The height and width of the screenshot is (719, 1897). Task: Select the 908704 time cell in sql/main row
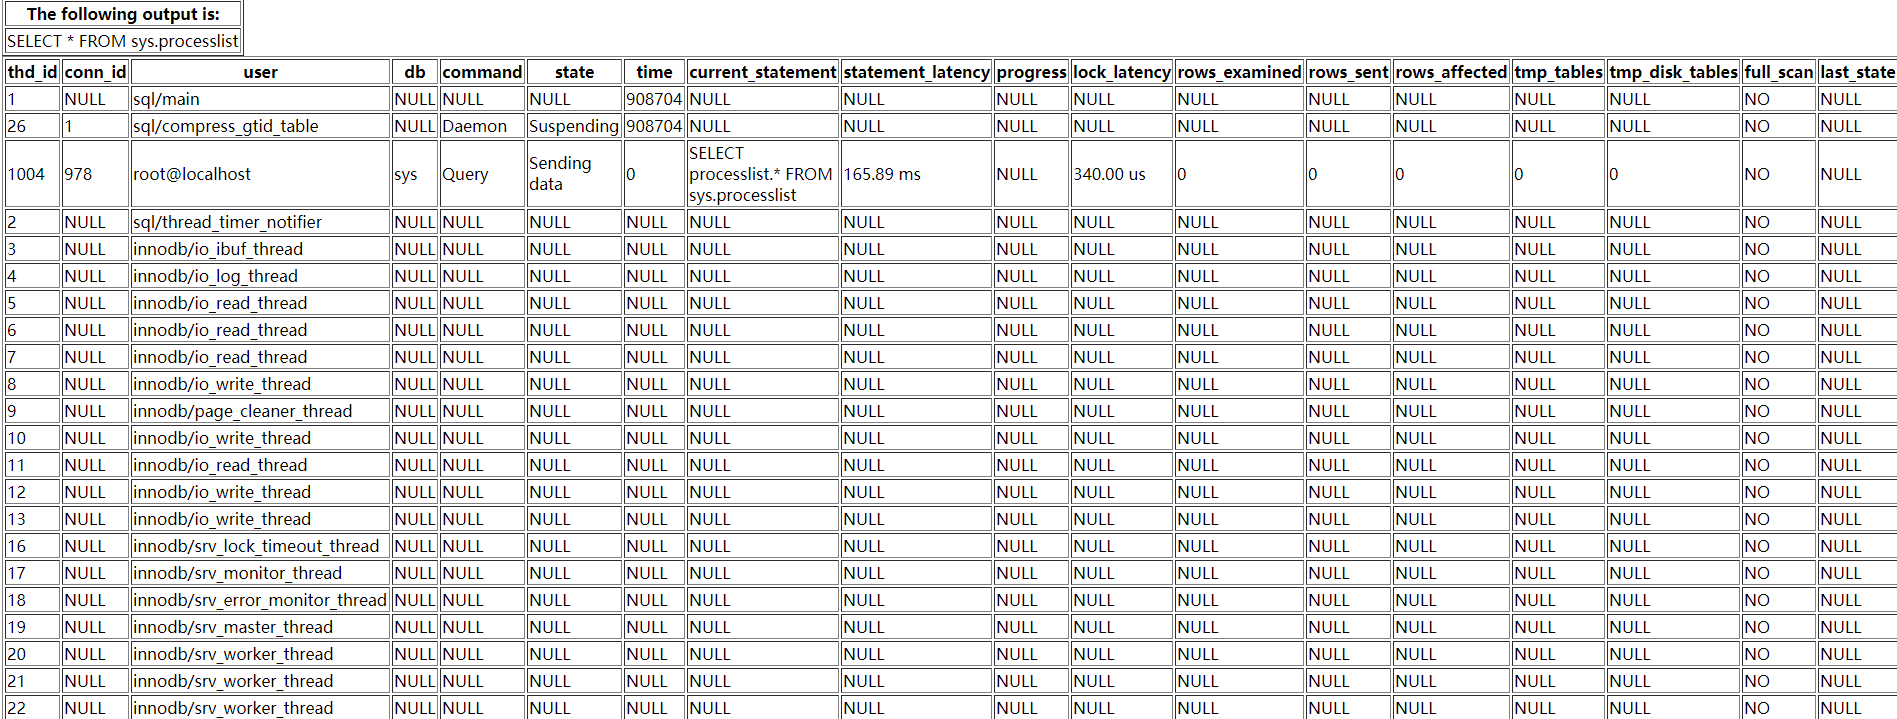[x=654, y=99]
